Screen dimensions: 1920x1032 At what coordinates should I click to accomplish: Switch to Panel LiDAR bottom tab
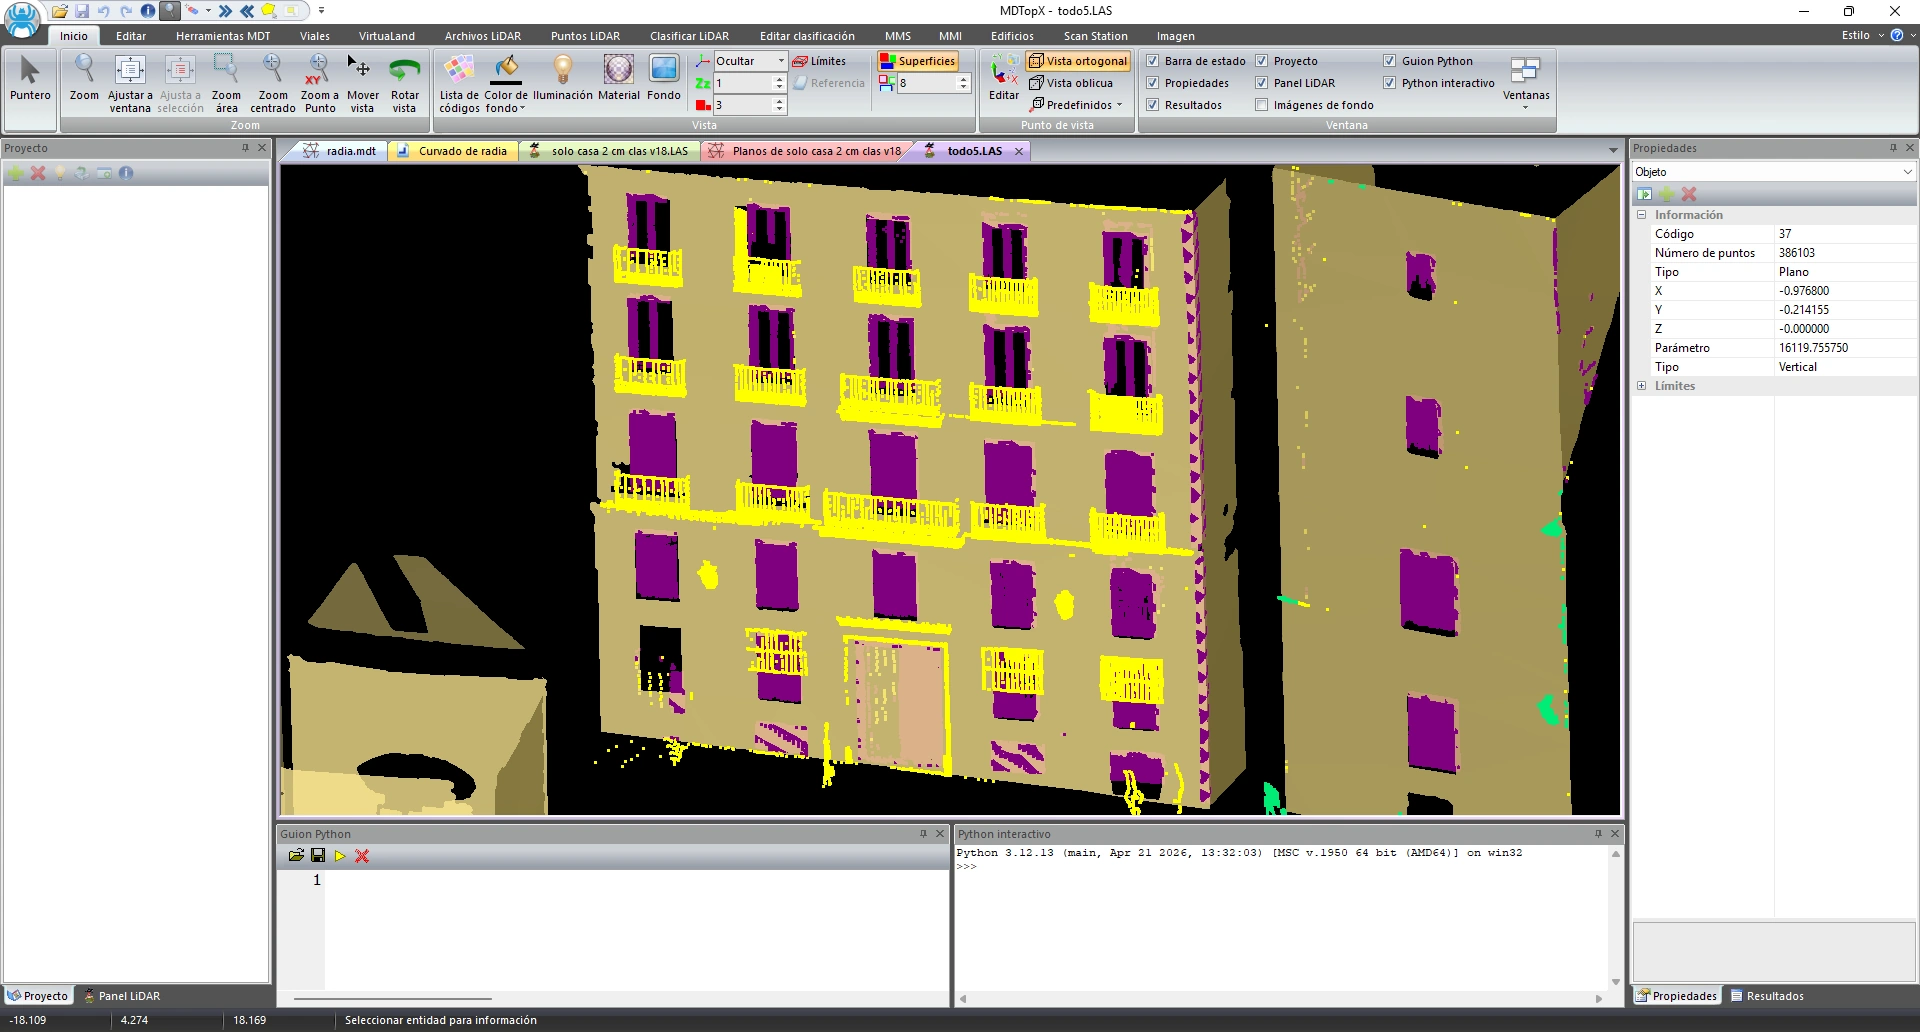coord(121,996)
